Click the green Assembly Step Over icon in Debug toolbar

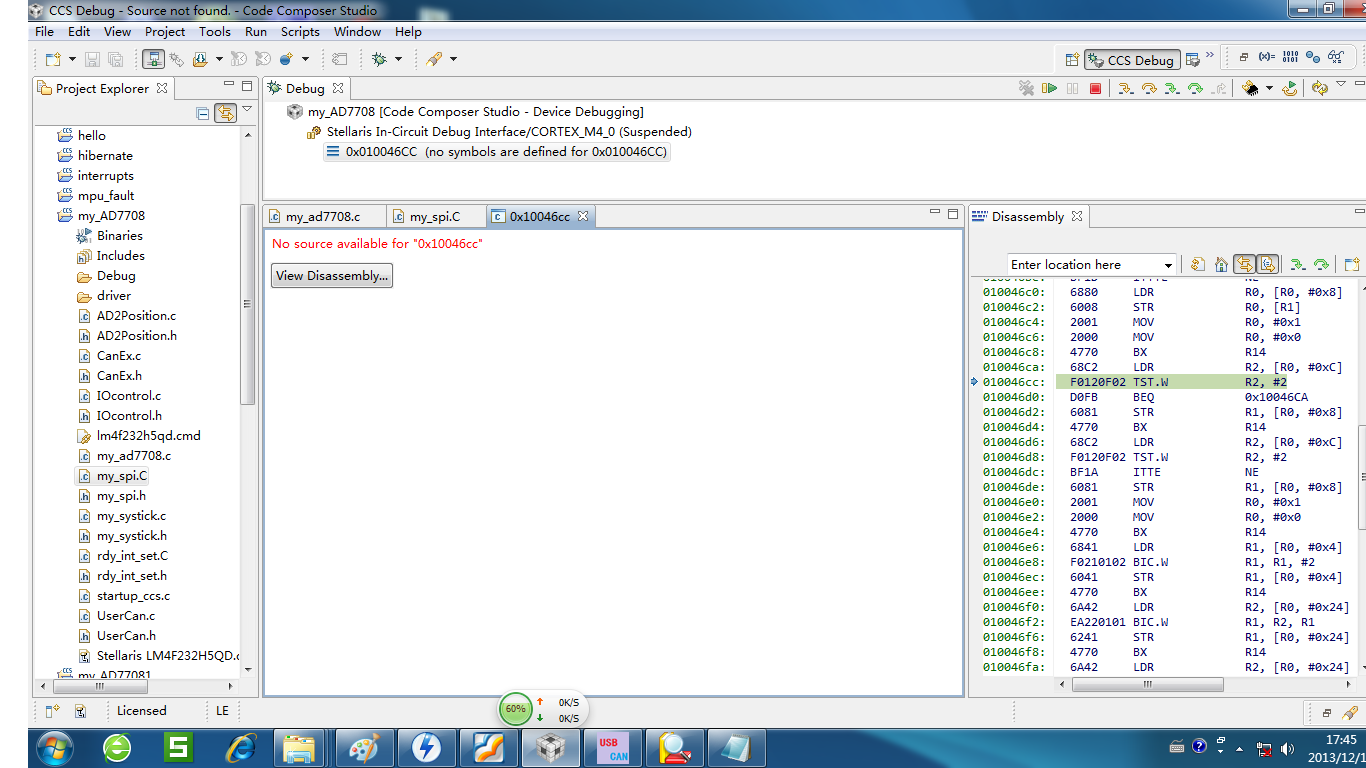click(1195, 88)
